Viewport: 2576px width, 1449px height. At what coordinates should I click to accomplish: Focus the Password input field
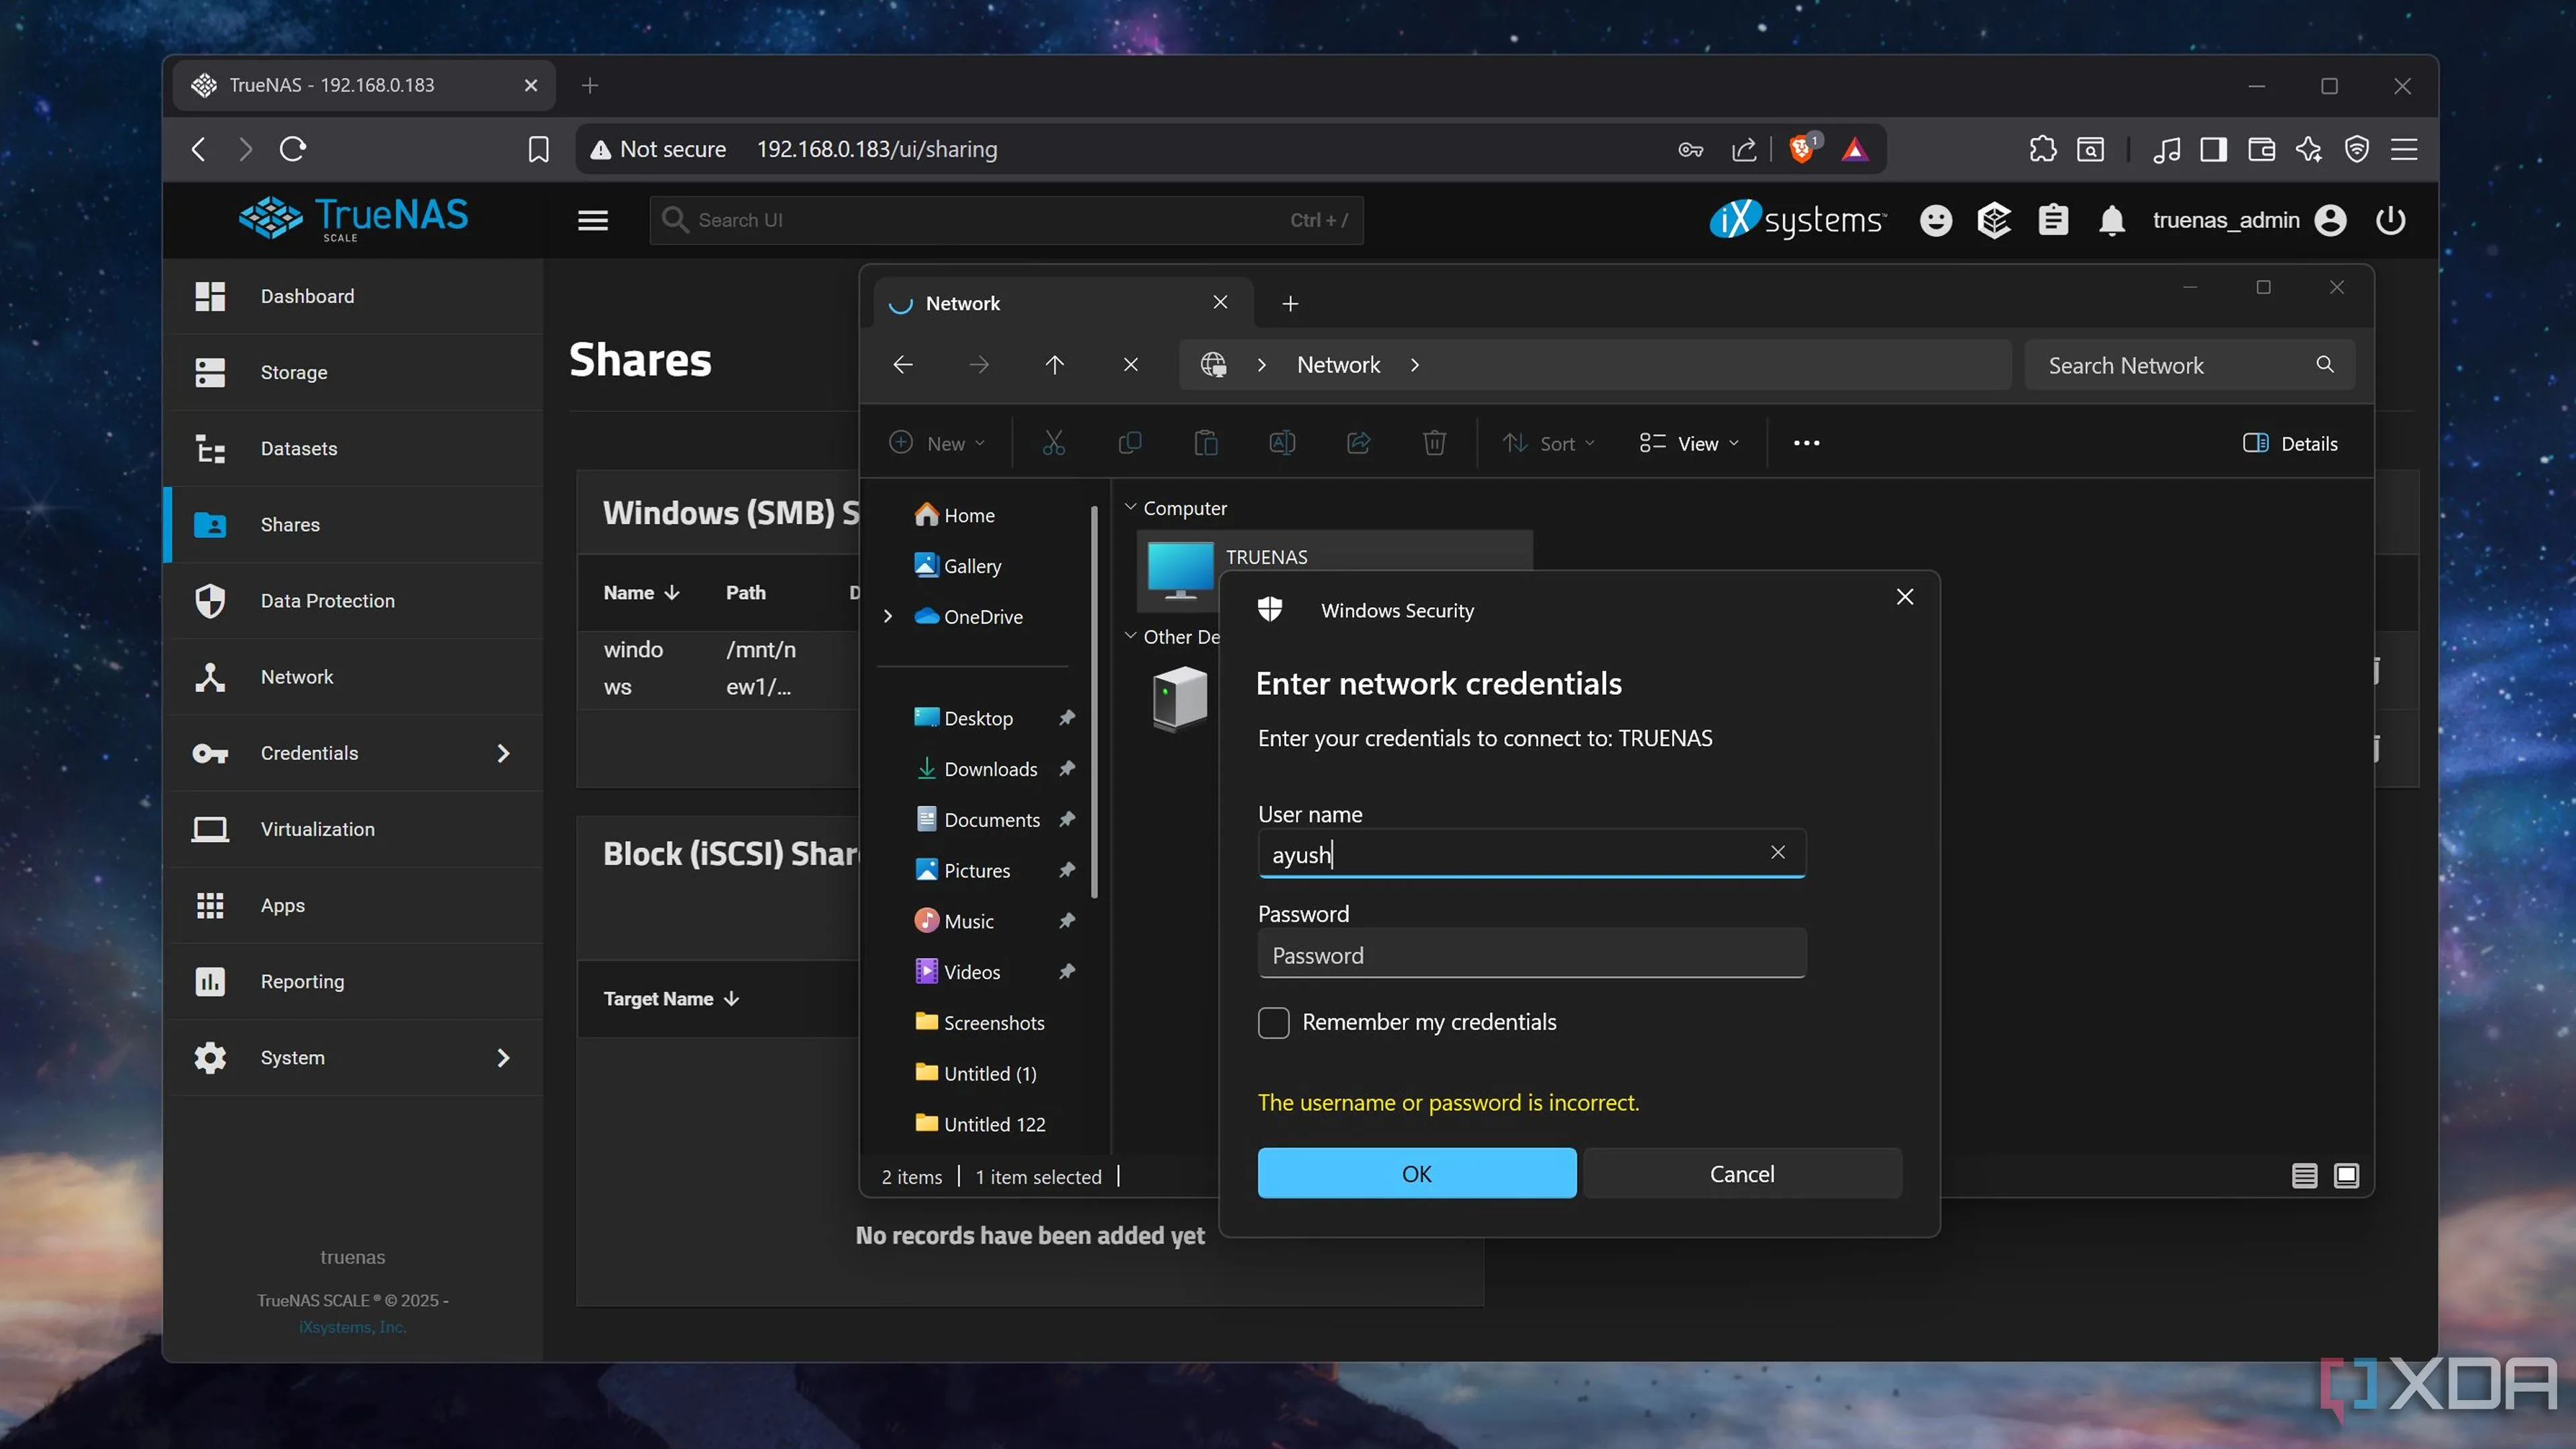point(1531,954)
